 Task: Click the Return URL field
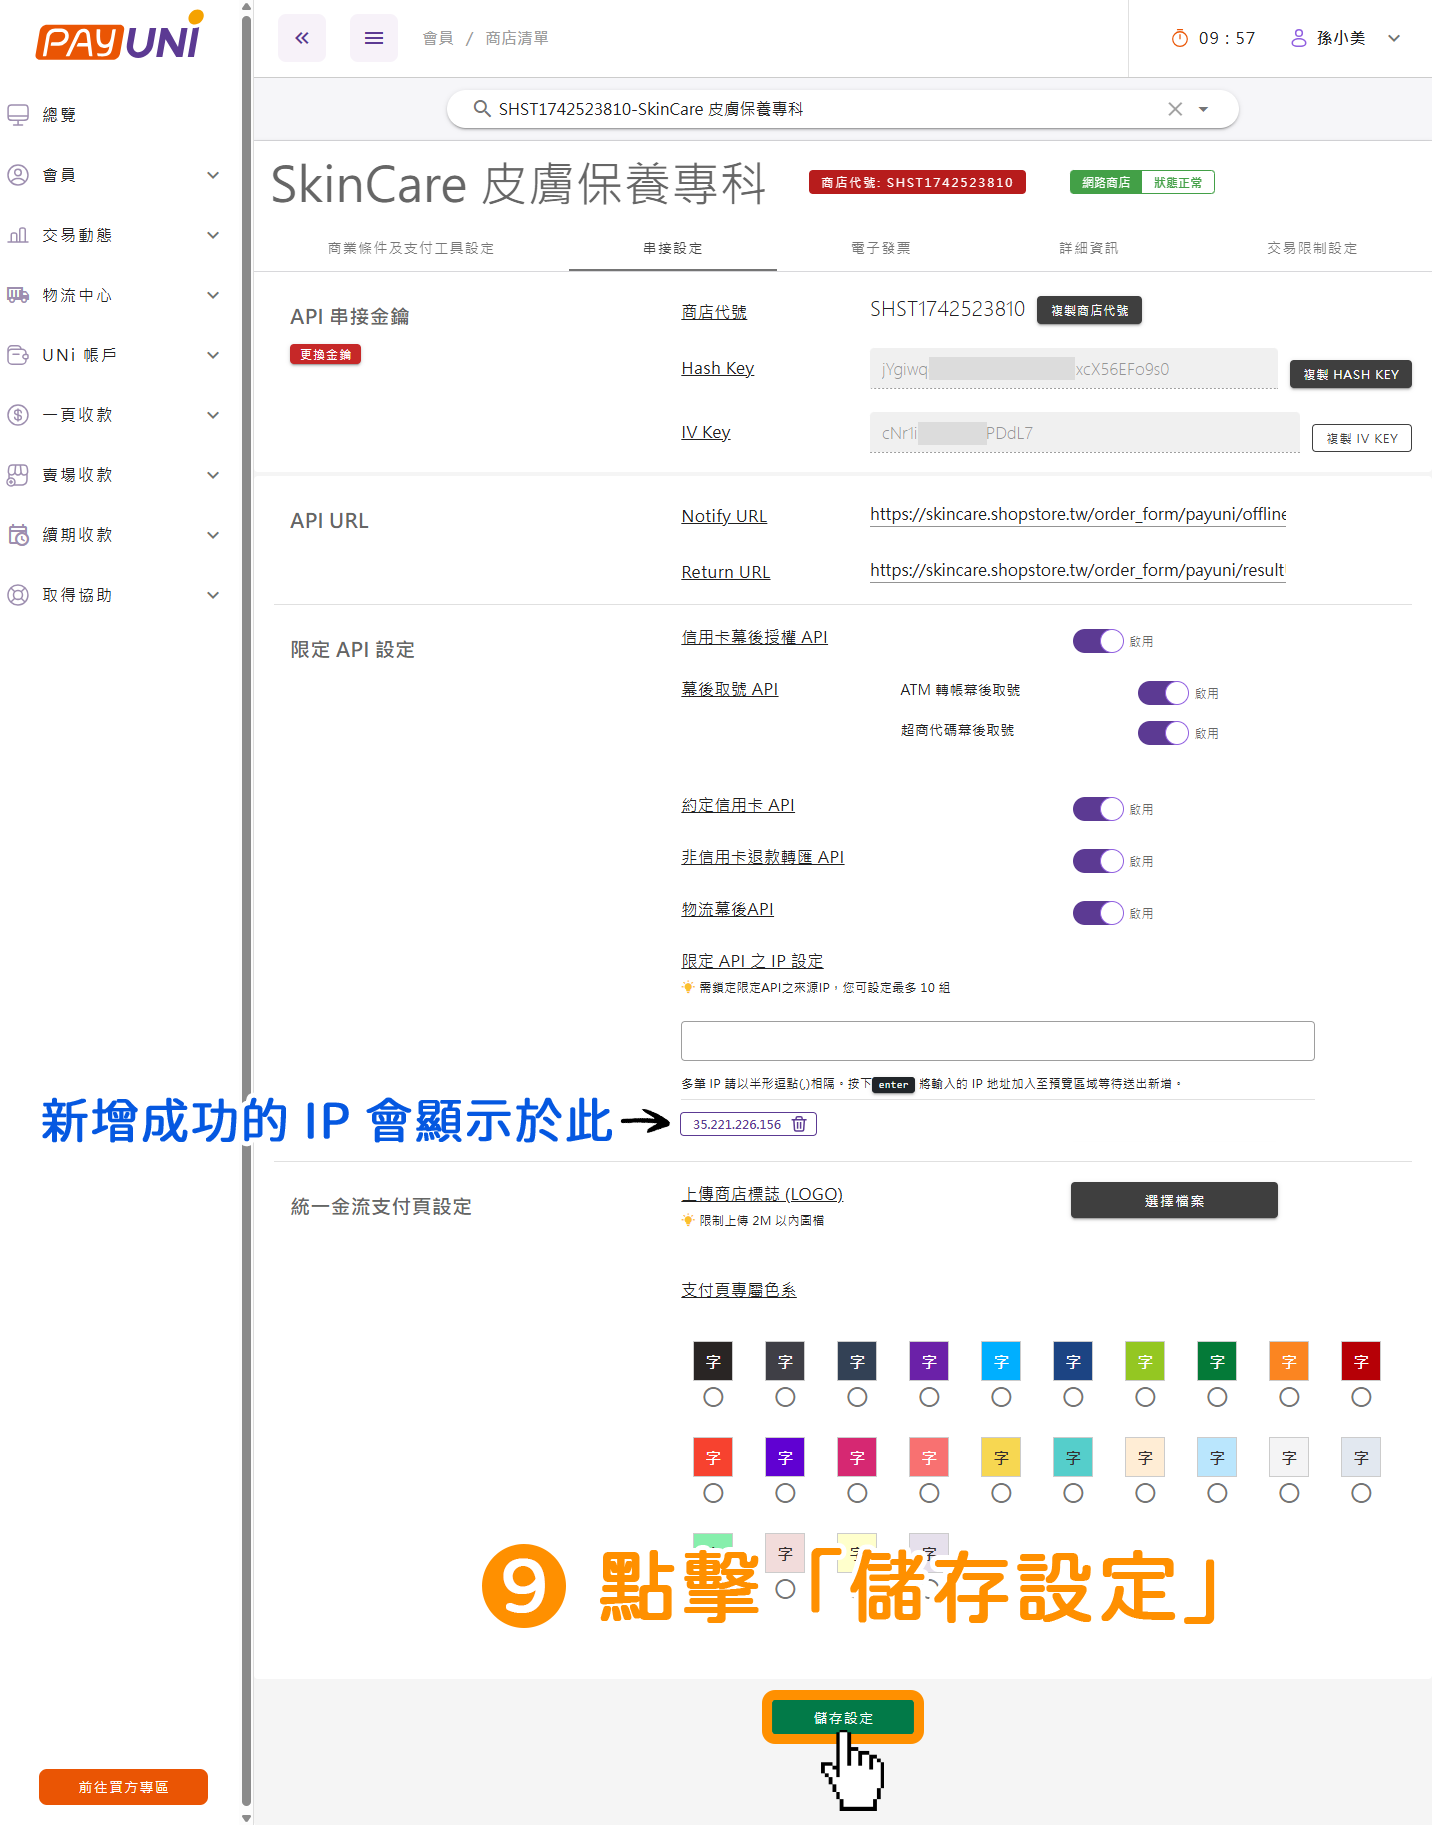(1078, 570)
